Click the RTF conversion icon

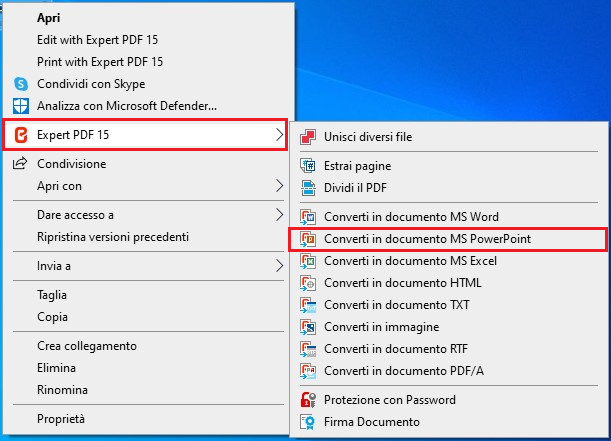point(308,349)
